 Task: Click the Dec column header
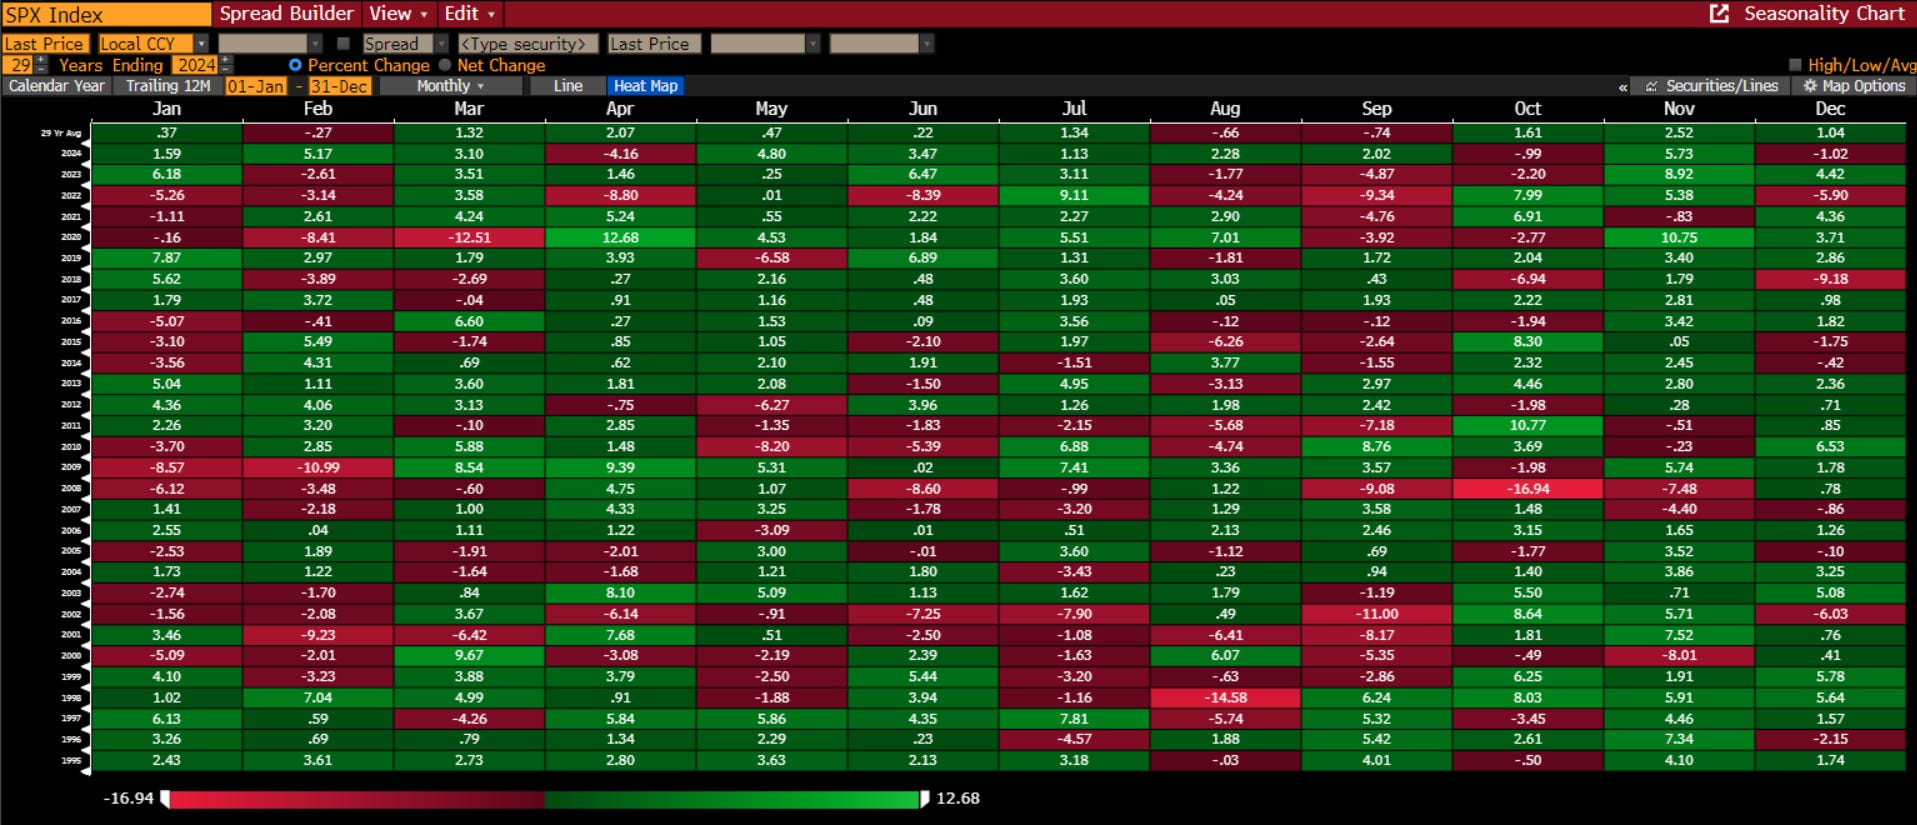pos(1830,109)
